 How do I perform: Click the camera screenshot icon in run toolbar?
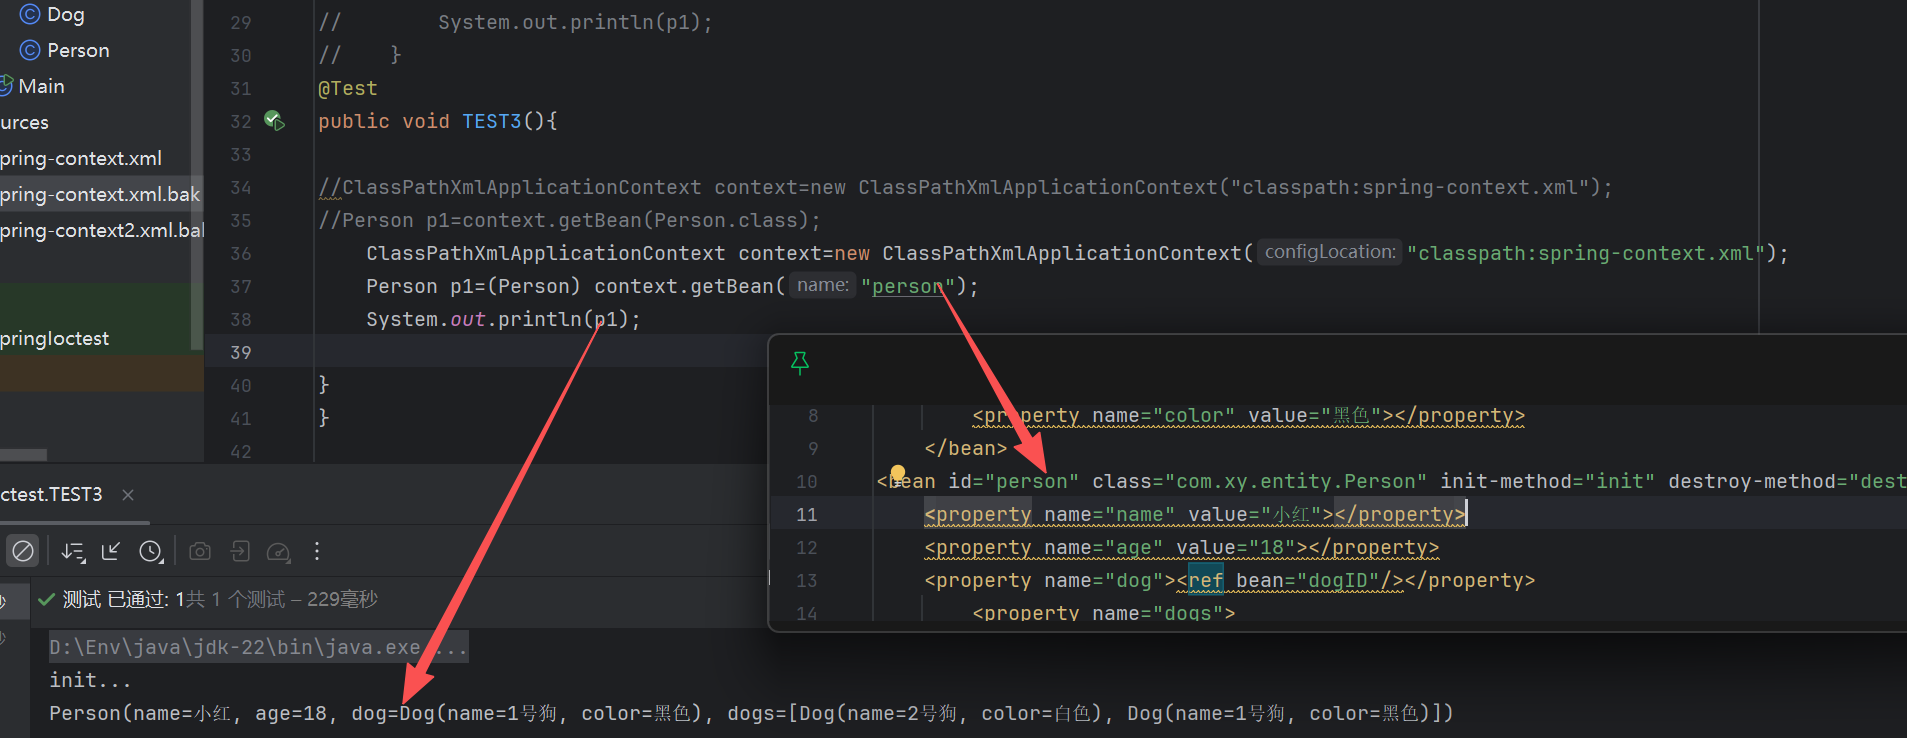click(200, 551)
